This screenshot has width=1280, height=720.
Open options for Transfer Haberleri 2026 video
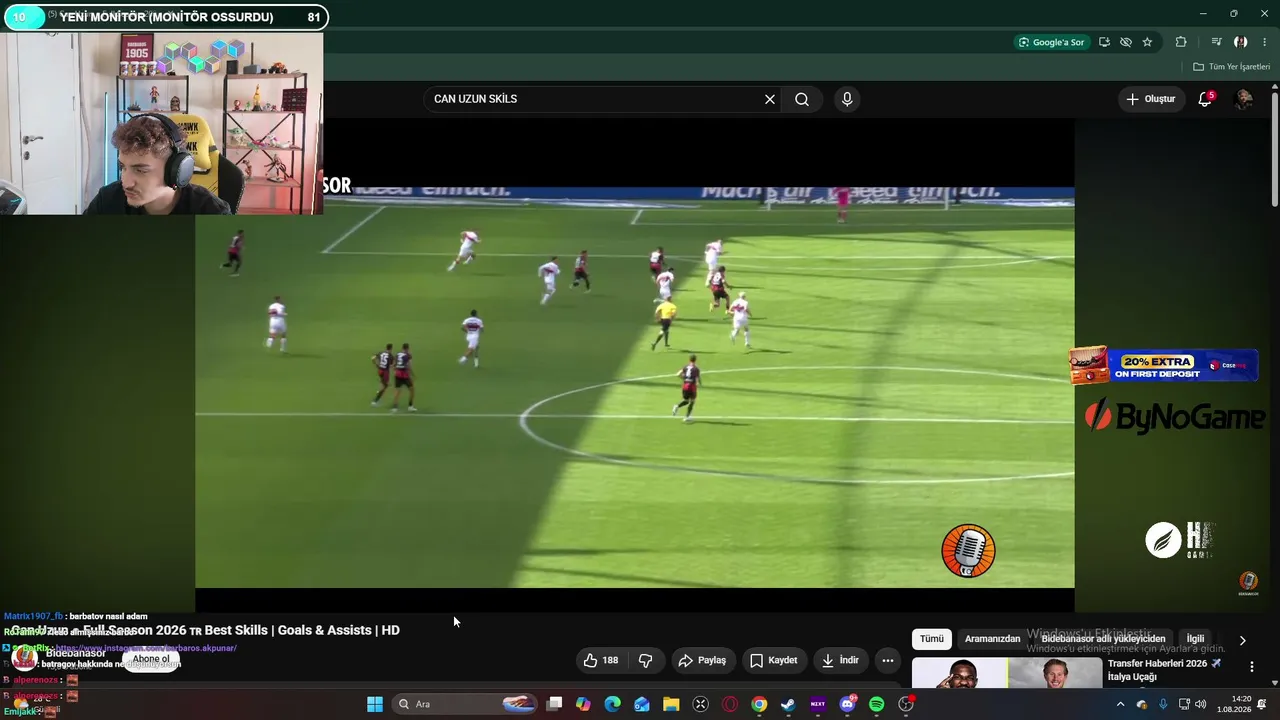point(1251,667)
